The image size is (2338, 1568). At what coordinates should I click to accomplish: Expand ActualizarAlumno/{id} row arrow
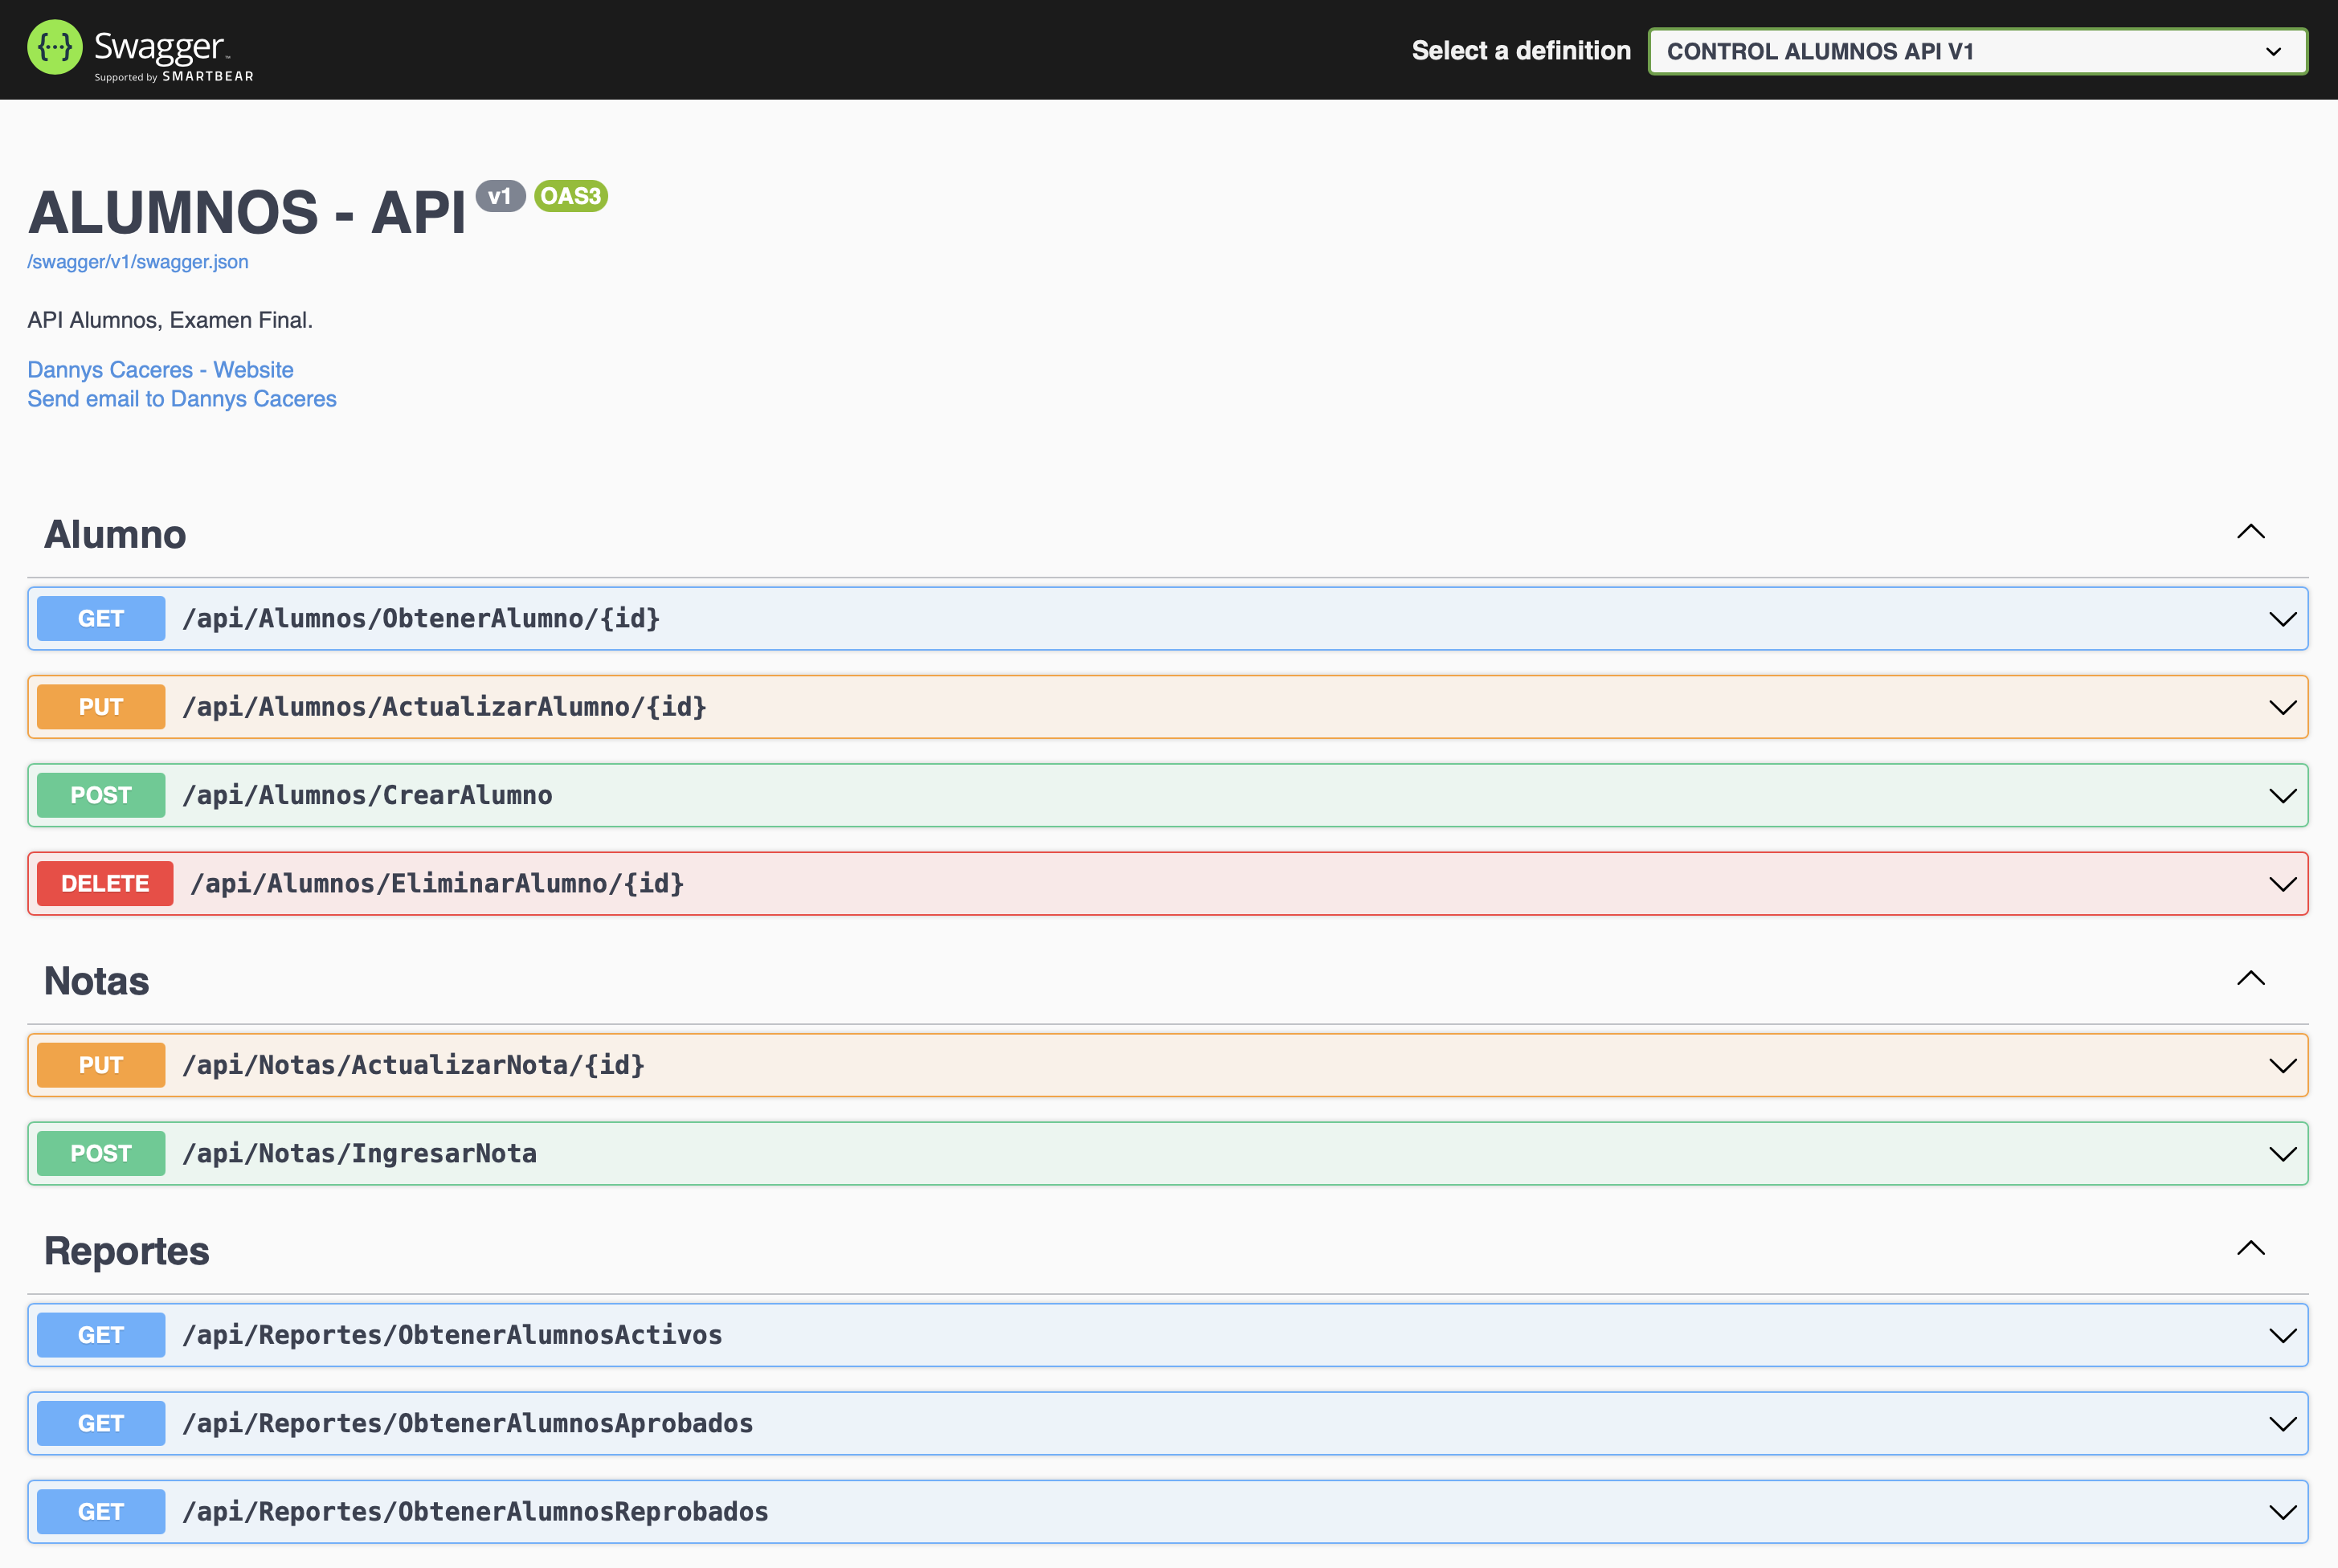pyautogui.click(x=2282, y=708)
